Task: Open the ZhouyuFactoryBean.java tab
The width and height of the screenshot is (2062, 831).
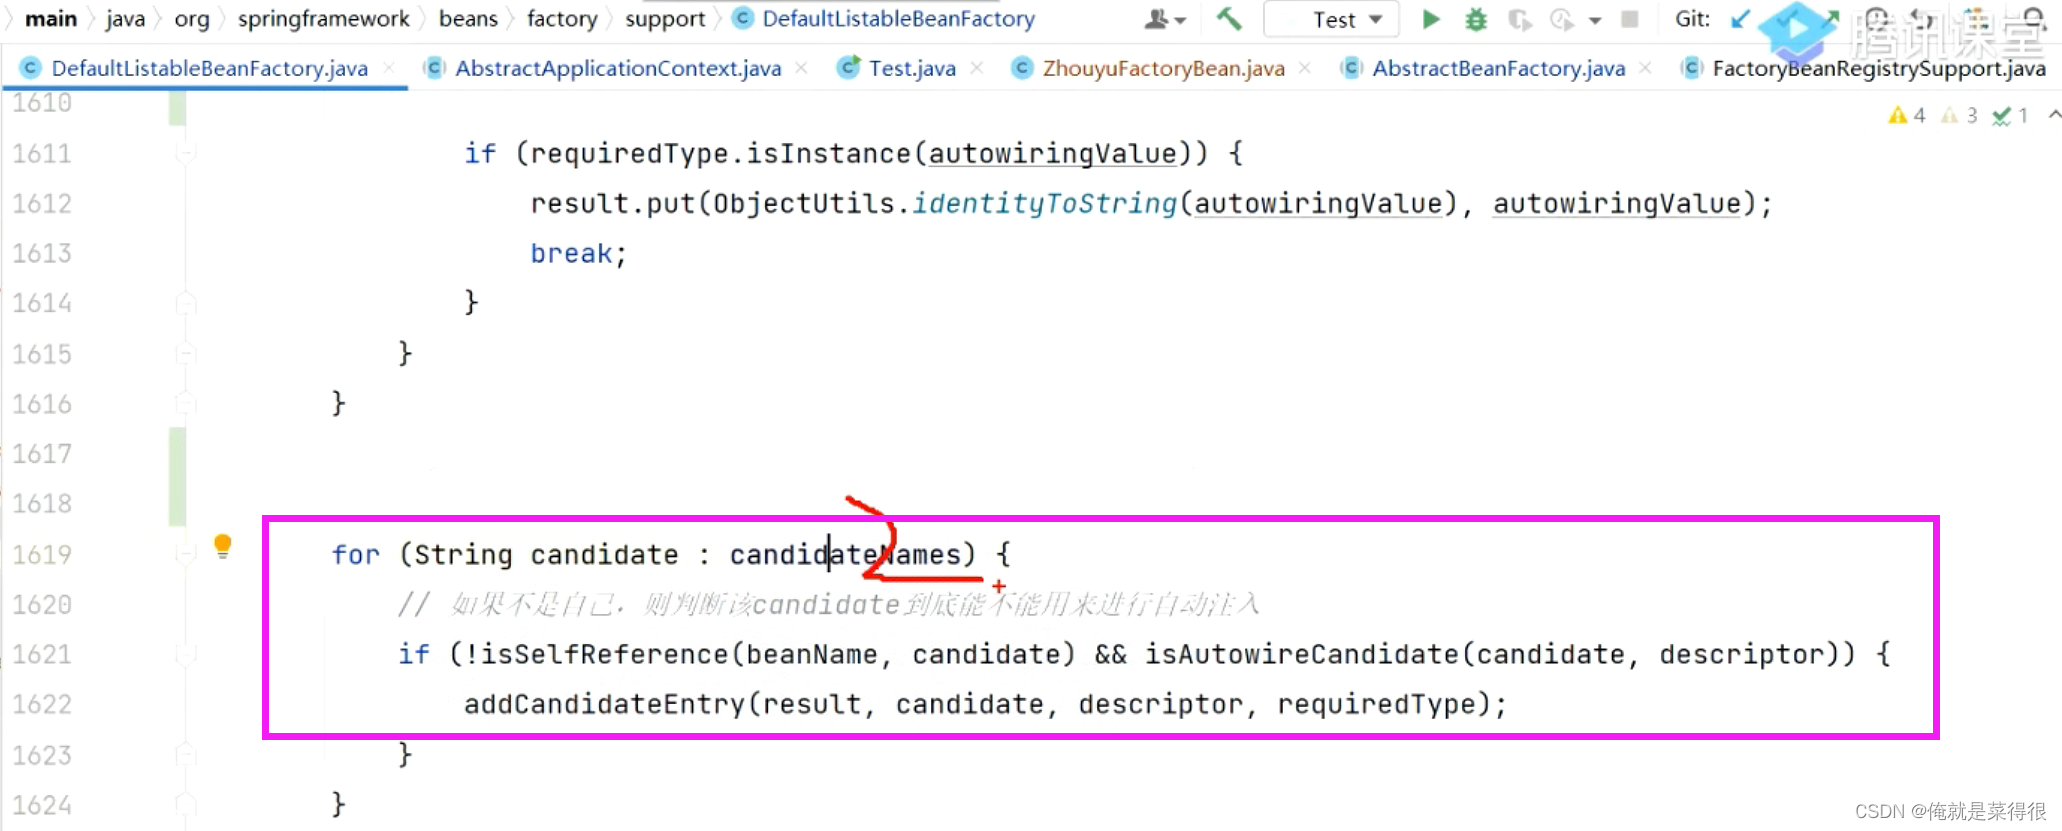Action: click(x=1163, y=68)
